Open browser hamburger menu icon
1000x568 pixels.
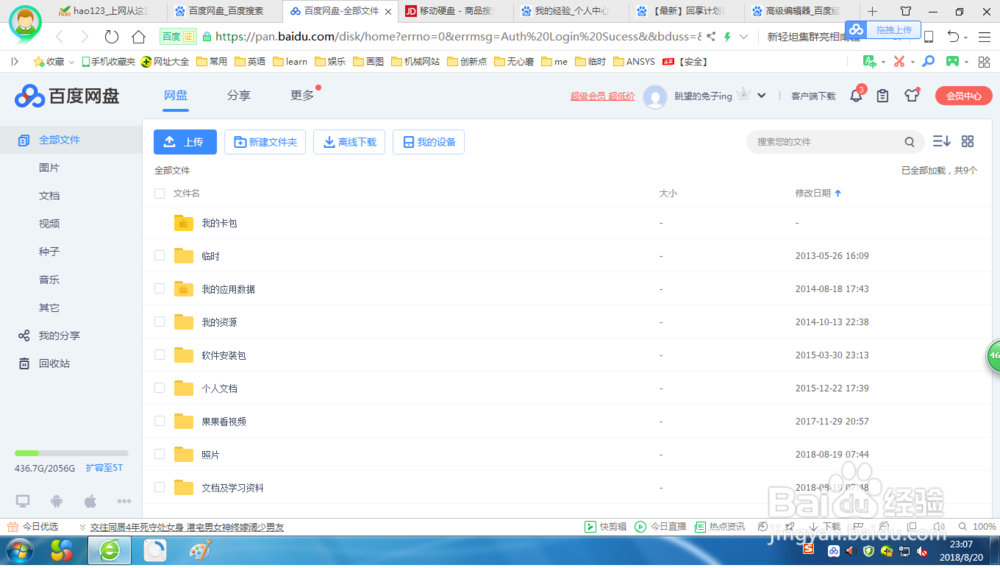(985, 37)
